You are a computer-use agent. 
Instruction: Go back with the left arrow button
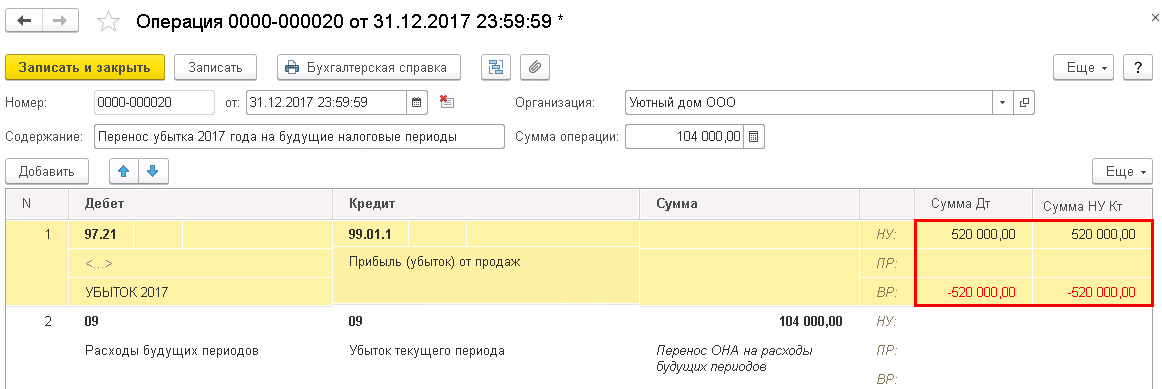(x=25, y=21)
